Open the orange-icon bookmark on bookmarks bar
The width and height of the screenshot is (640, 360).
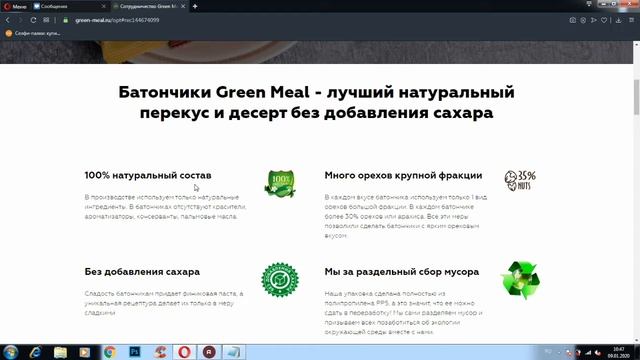(x=33, y=33)
